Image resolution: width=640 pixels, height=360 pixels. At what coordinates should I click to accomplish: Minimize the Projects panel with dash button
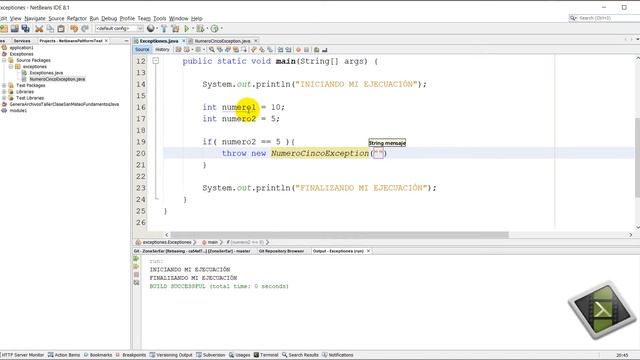point(126,41)
